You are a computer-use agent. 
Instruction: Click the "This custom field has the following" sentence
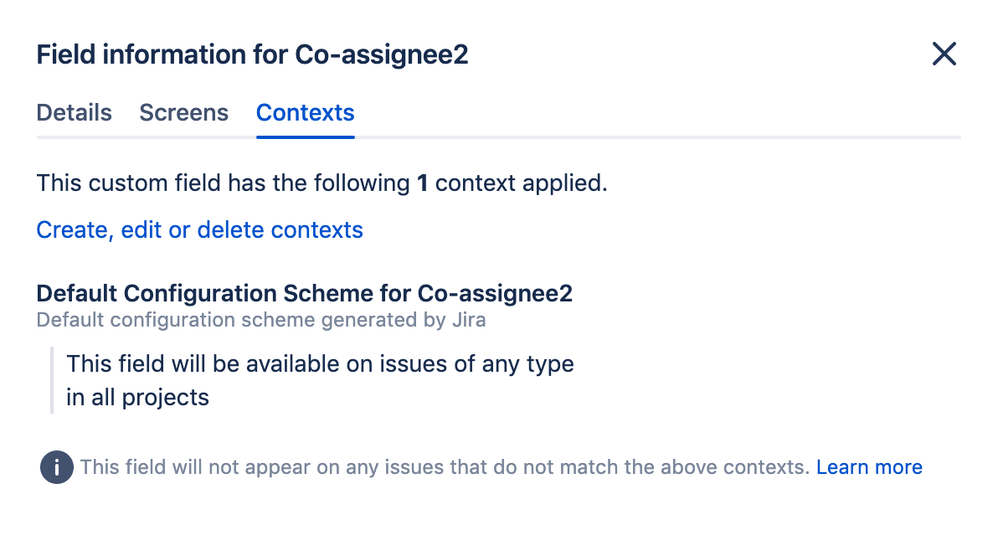(x=224, y=184)
